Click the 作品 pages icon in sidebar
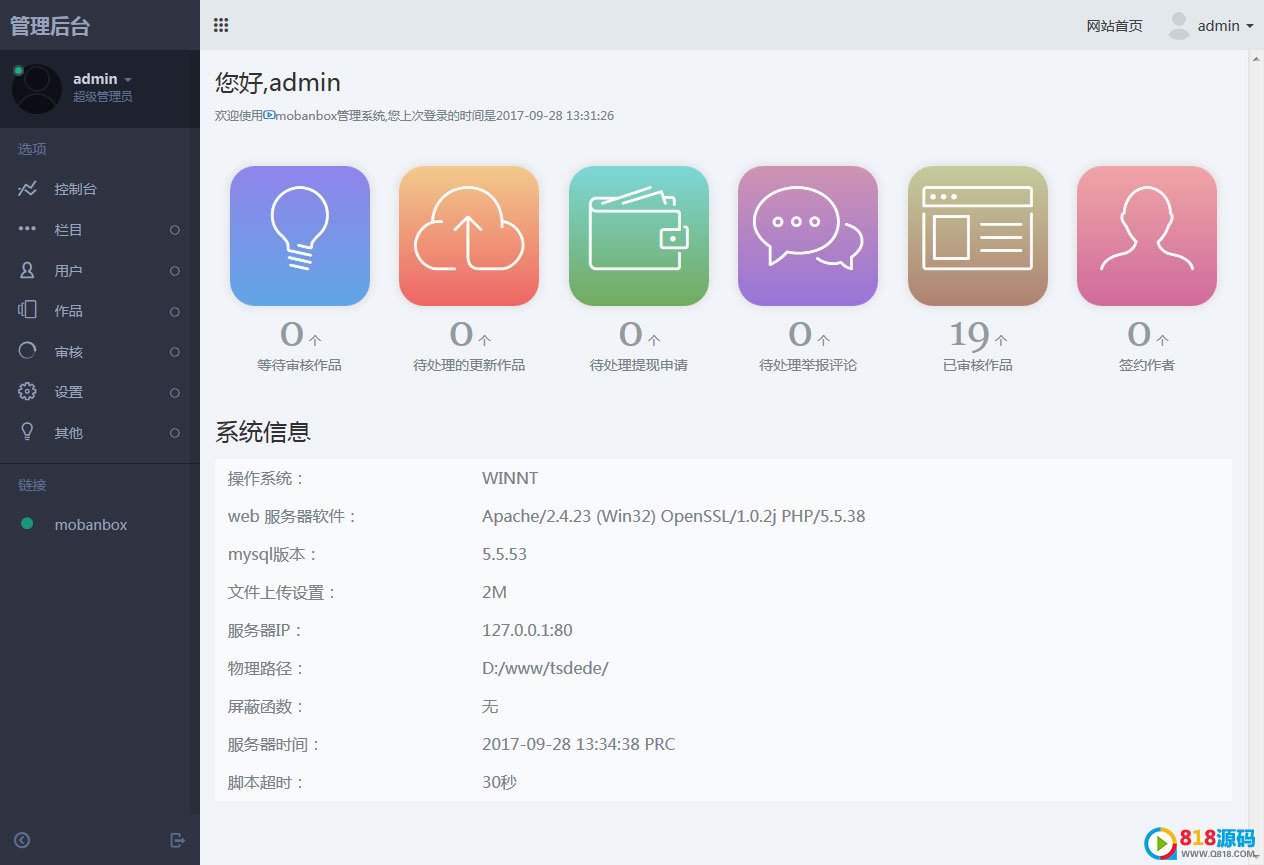This screenshot has width=1264, height=865. 28,310
